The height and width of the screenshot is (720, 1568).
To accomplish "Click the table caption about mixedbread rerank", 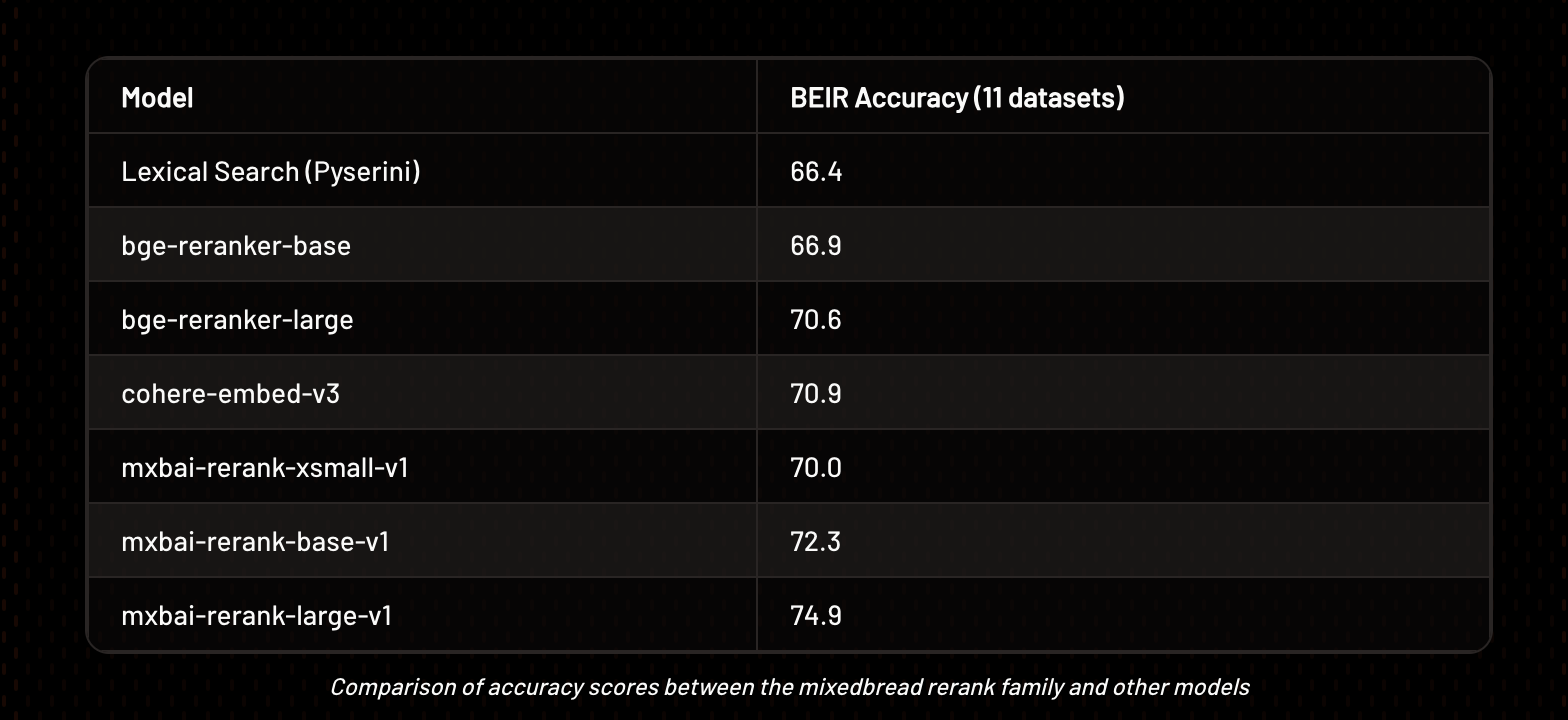I will coord(790,688).
